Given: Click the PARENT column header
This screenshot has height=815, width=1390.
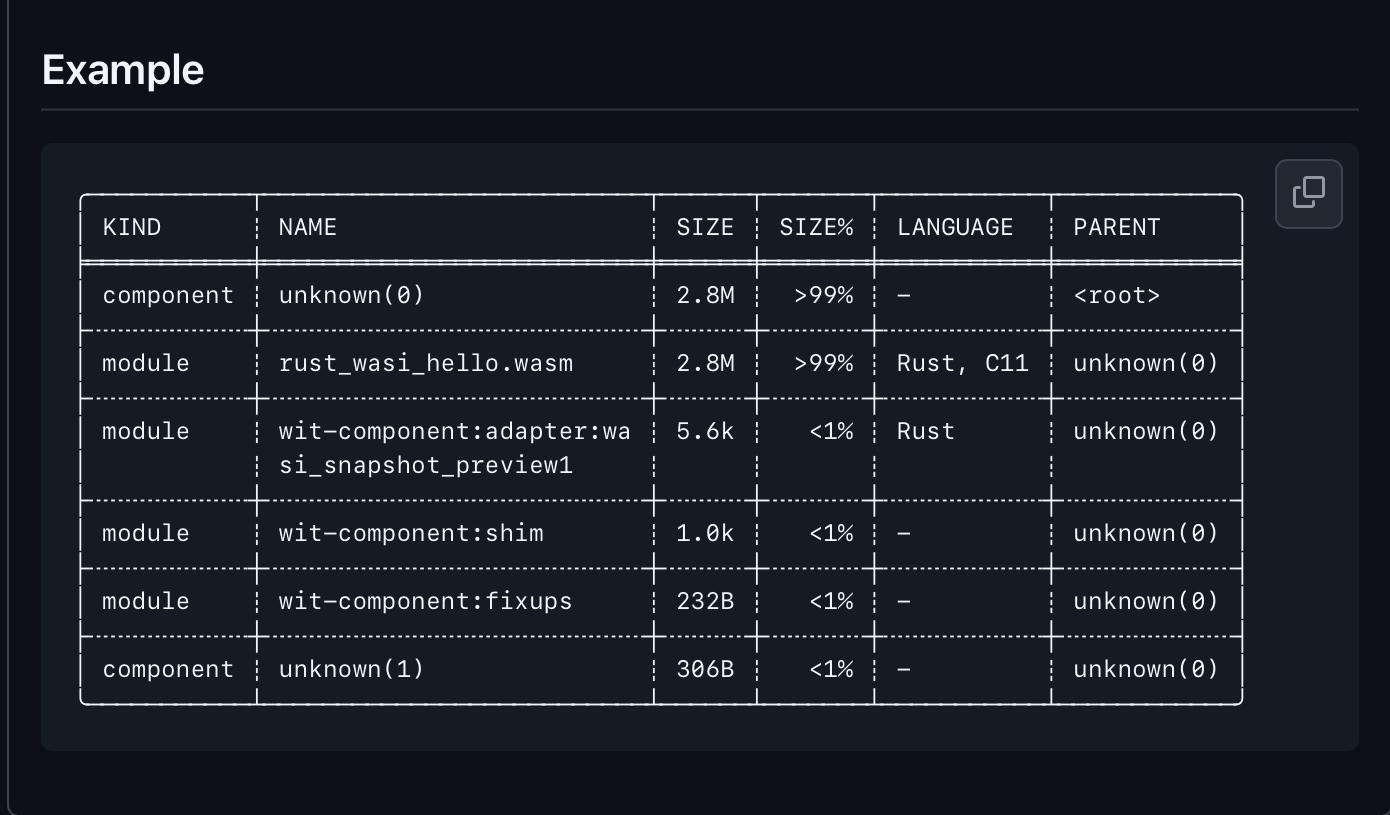Looking at the screenshot, I should [x=1116, y=227].
